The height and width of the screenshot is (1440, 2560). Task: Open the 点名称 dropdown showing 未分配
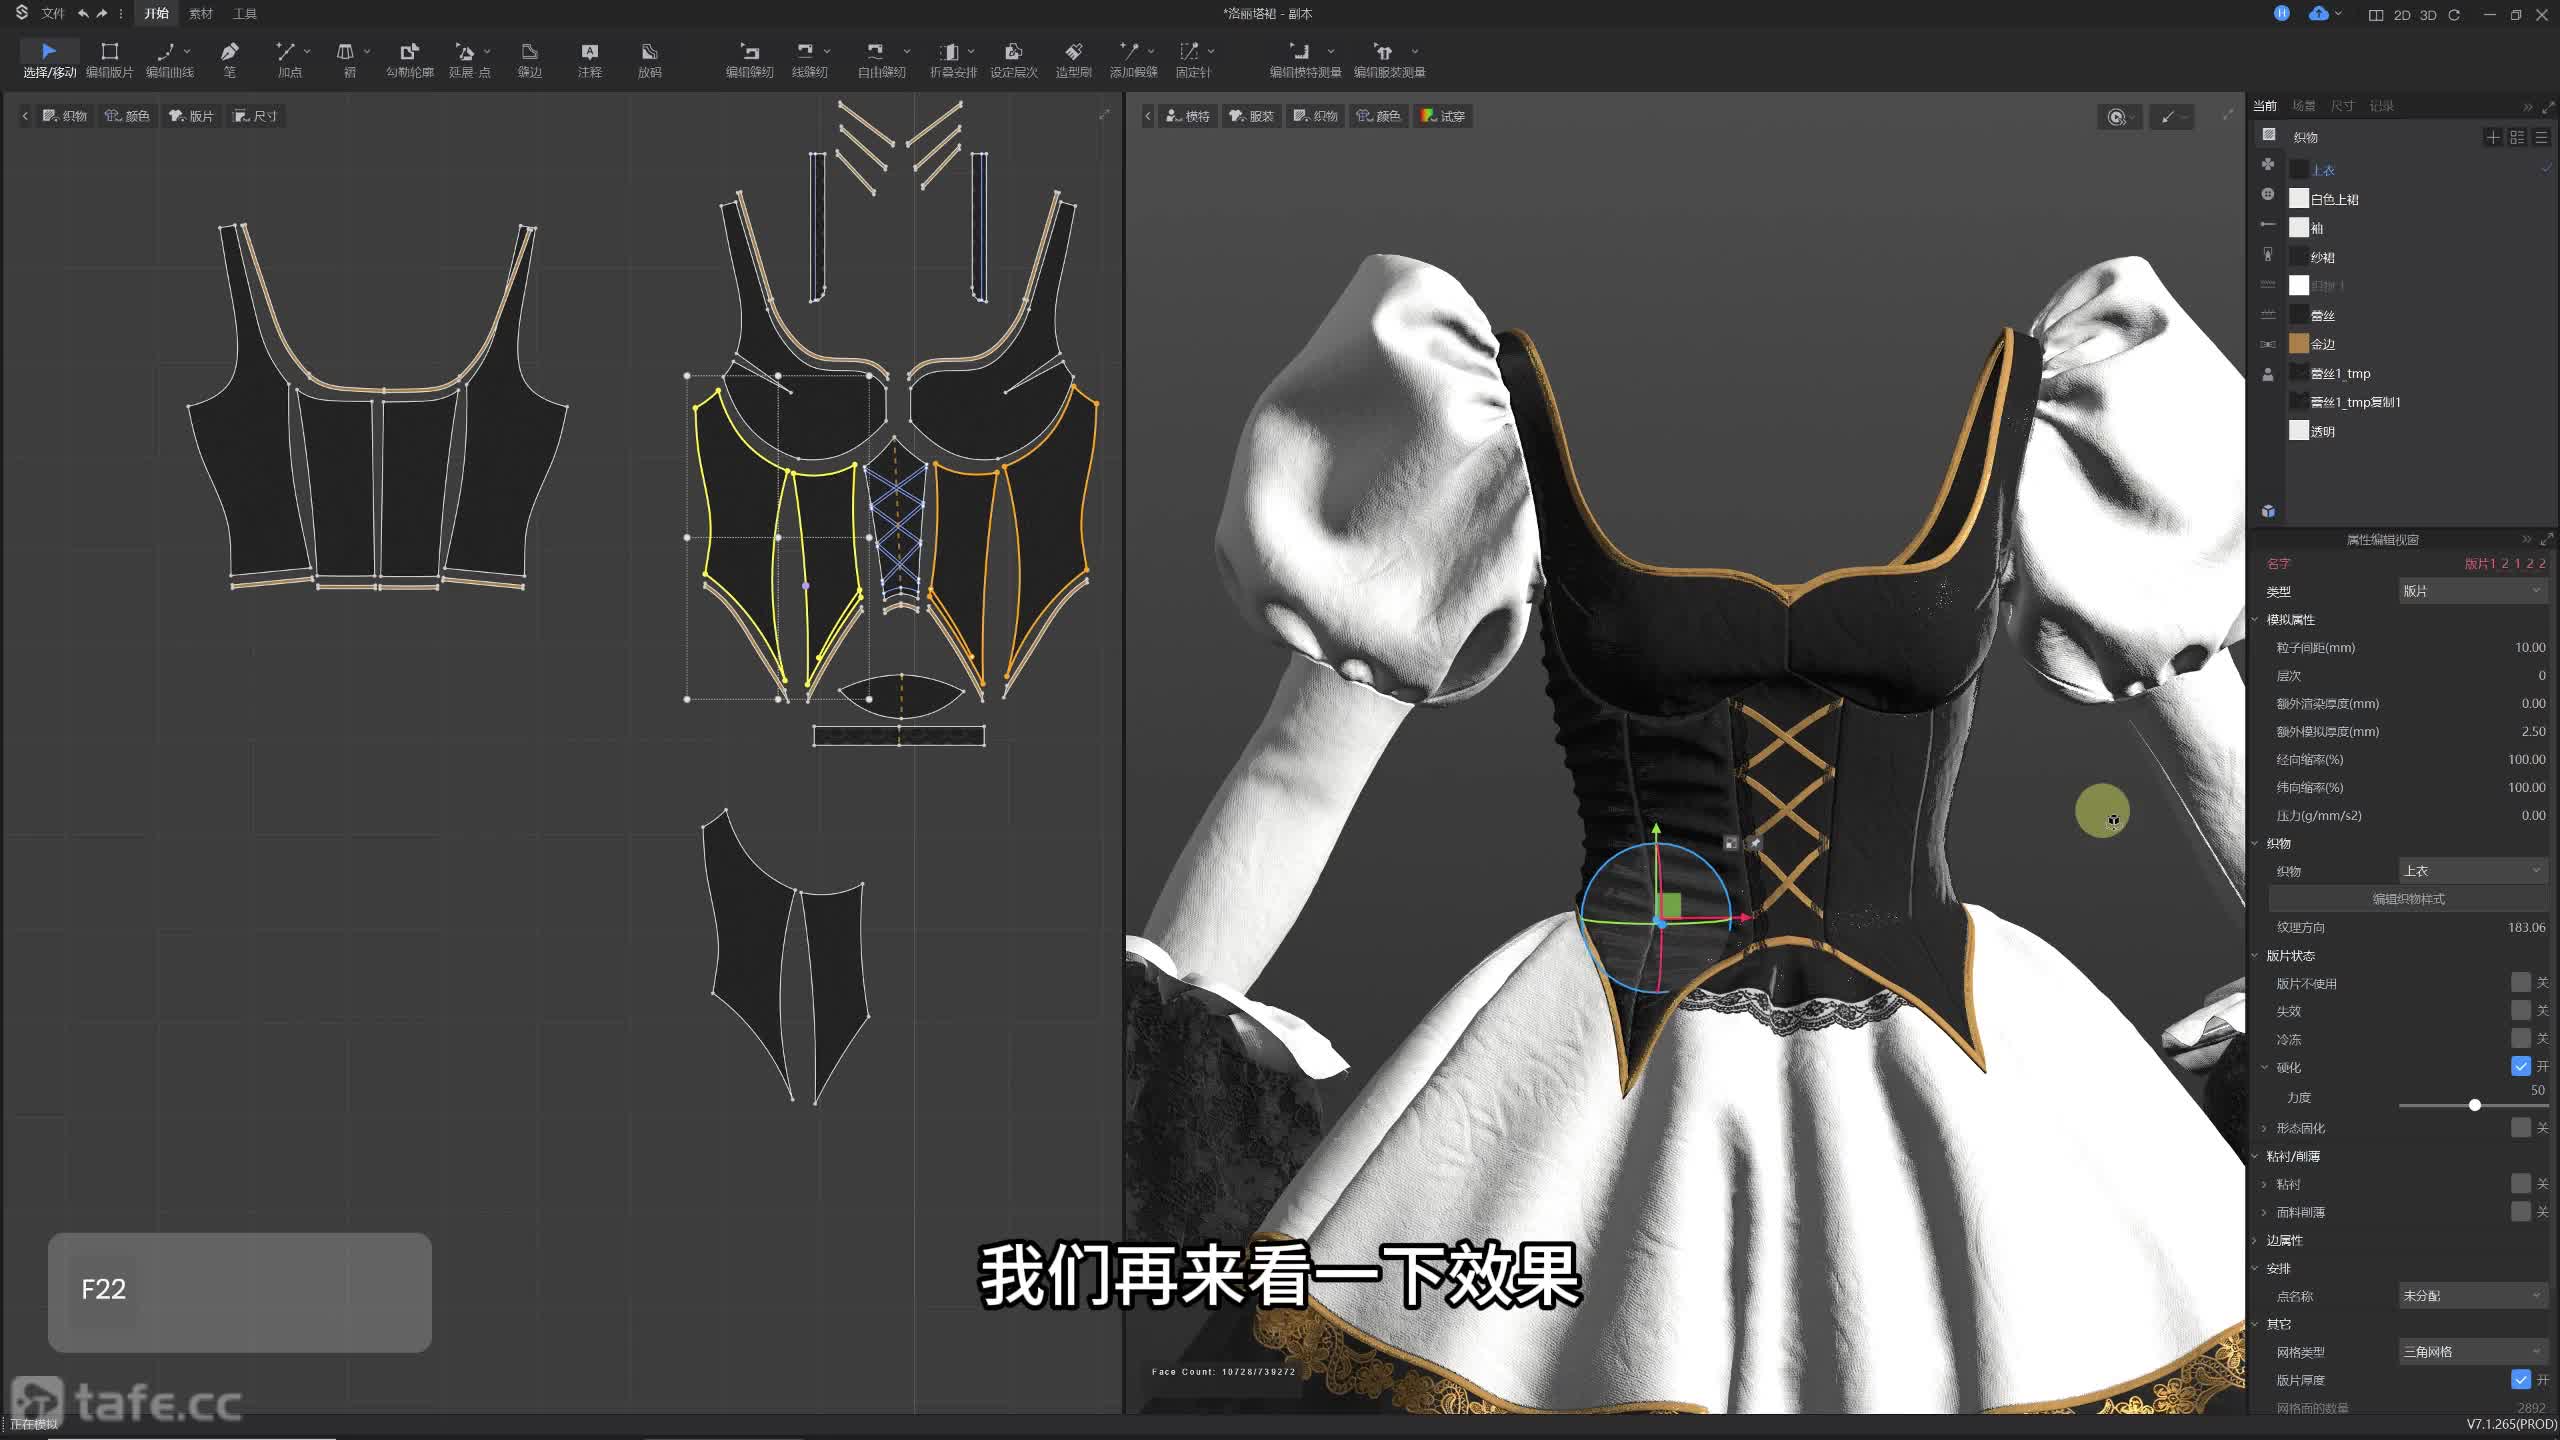[2472, 1296]
